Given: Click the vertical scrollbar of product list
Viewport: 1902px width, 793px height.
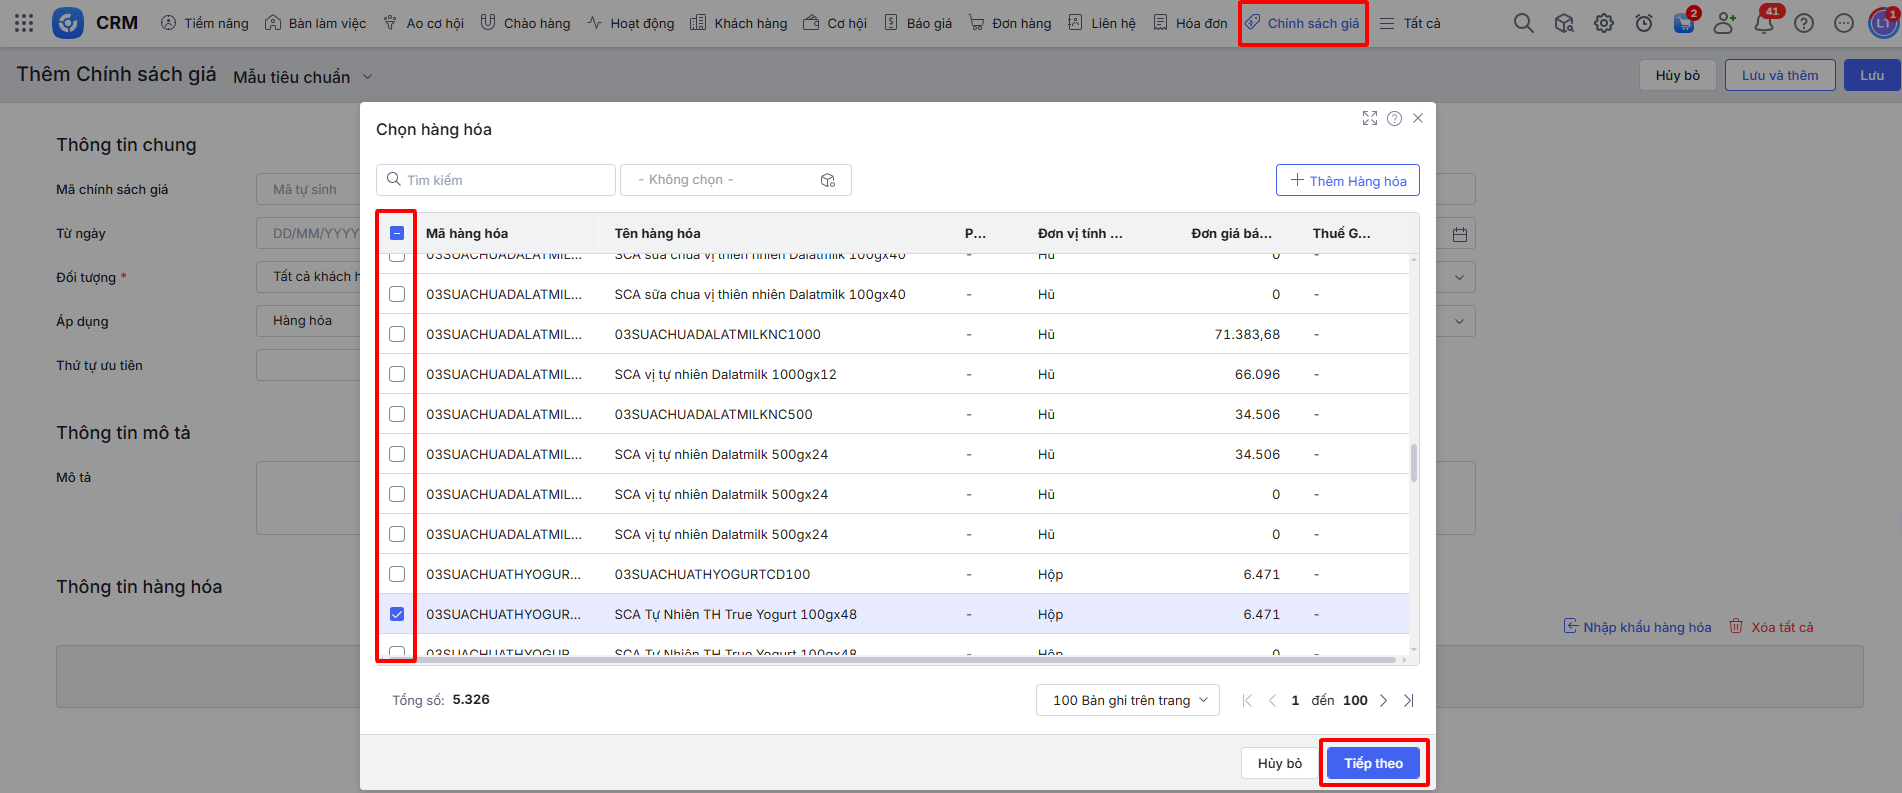Looking at the screenshot, I should pyautogui.click(x=1413, y=463).
